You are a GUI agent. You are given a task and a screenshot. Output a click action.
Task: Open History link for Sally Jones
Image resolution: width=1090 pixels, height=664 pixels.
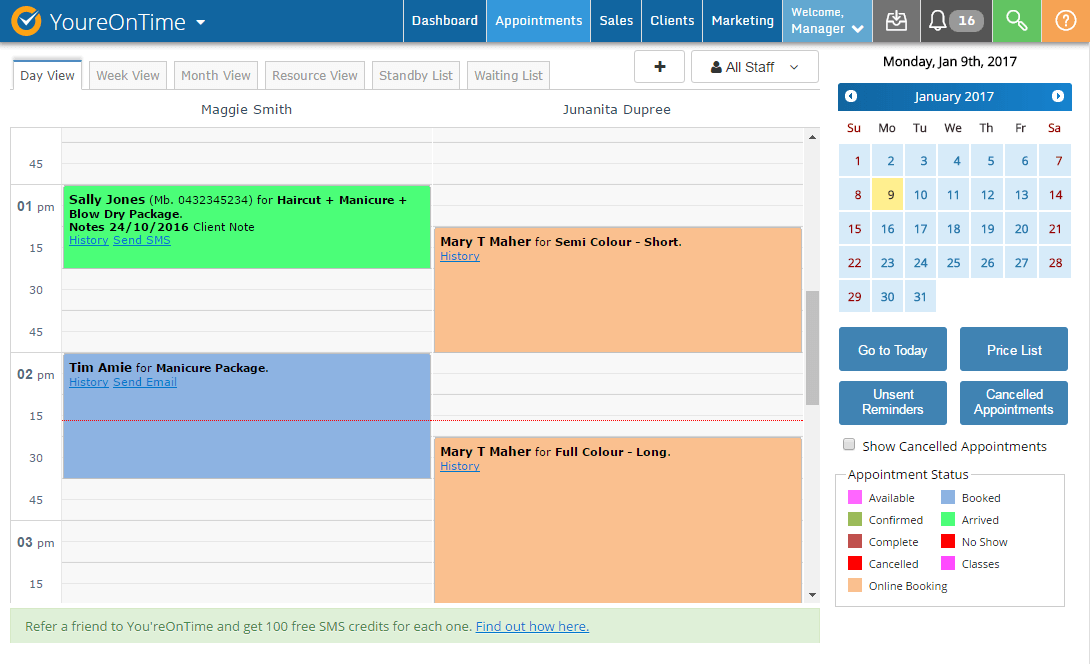point(88,241)
